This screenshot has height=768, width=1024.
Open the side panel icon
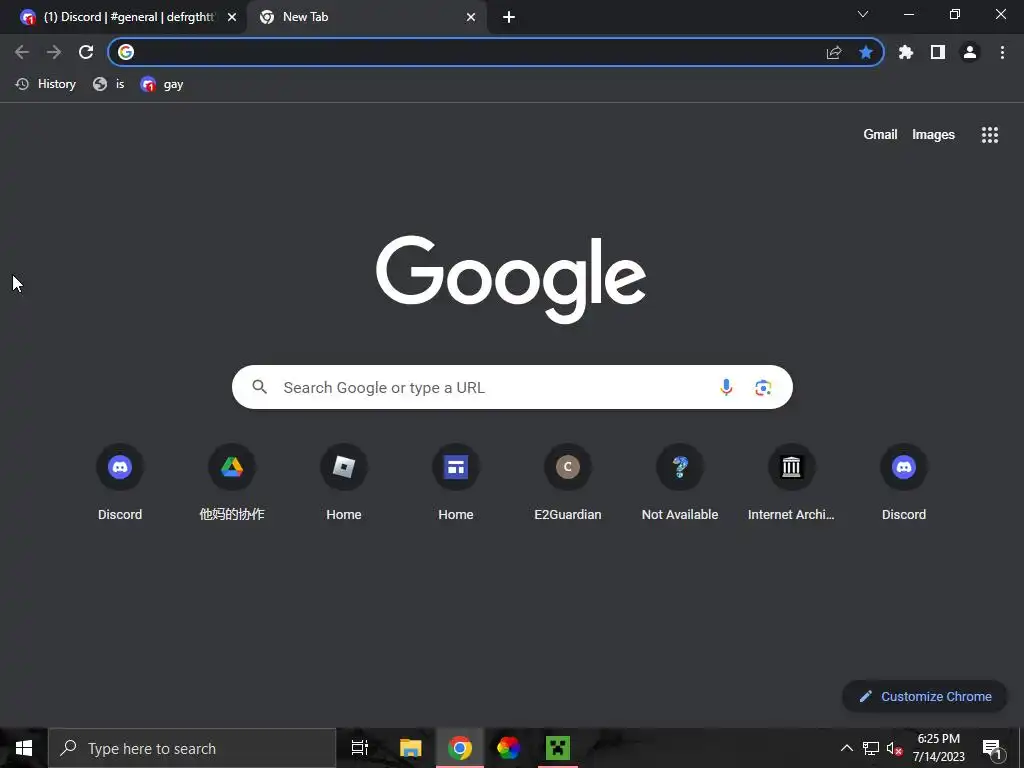tap(938, 52)
